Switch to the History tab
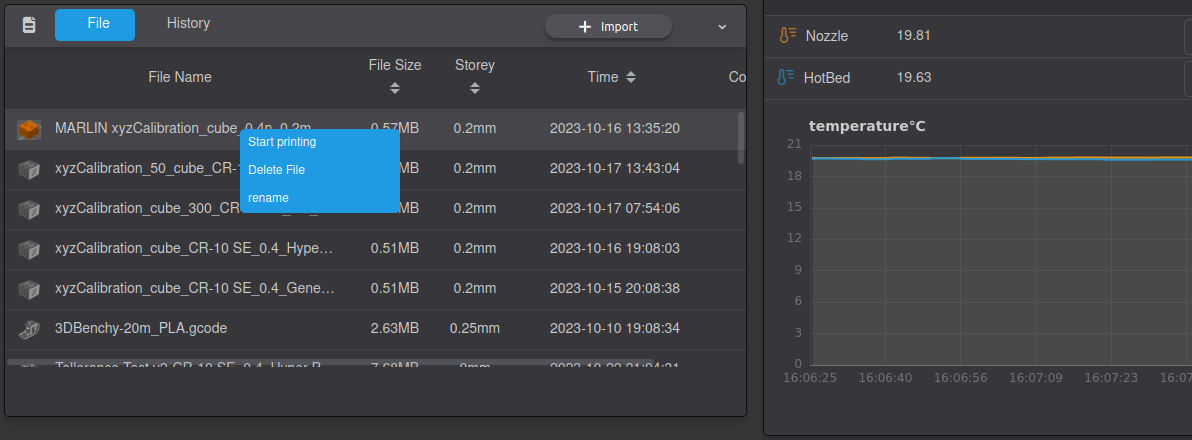Screen dimensions: 1192x440 (188, 23)
